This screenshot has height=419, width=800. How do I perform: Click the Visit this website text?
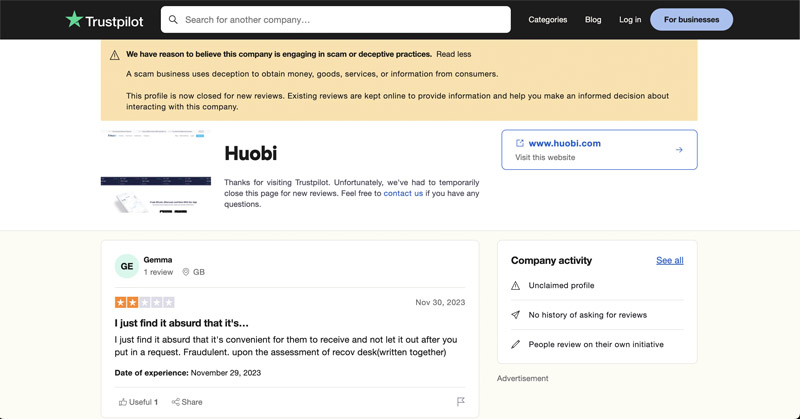tap(545, 157)
